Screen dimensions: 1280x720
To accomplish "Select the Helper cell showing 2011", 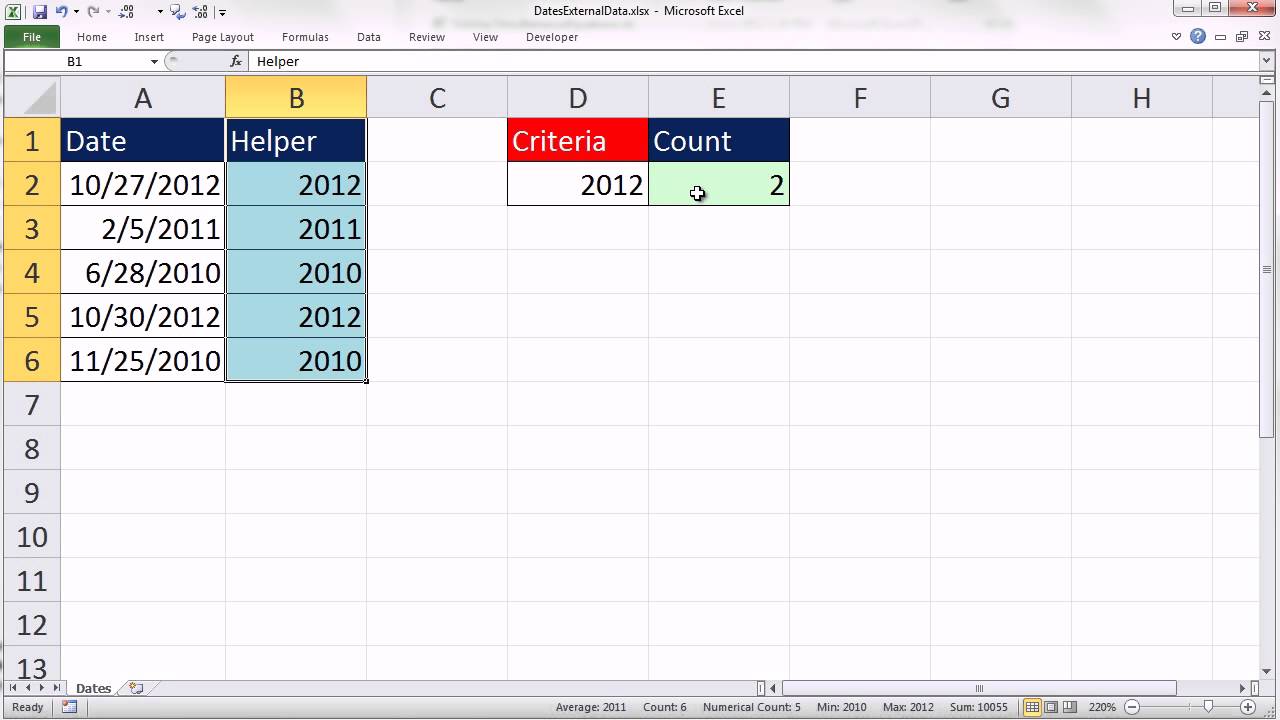I will coord(296,228).
